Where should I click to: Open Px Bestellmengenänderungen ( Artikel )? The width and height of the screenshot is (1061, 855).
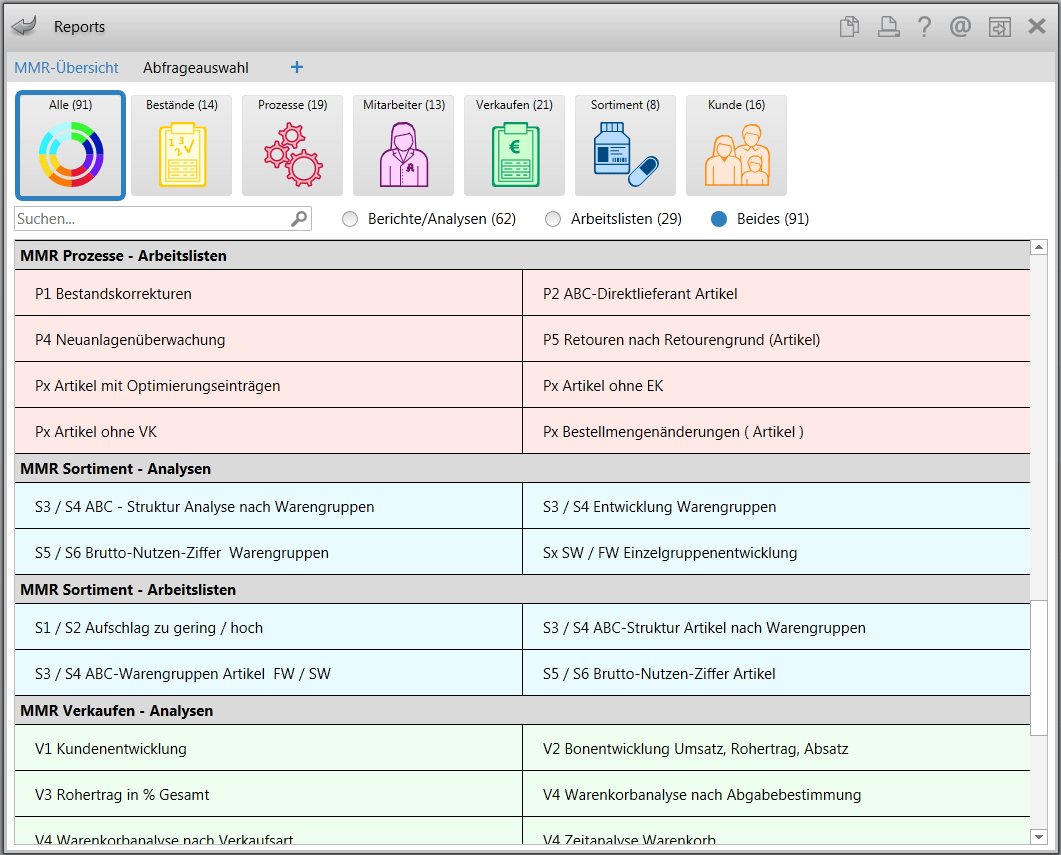(776, 432)
